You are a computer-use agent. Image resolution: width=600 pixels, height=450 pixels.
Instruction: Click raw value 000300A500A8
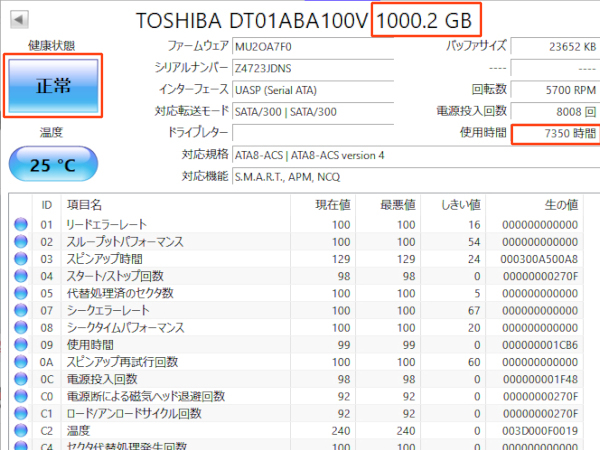[539, 259]
